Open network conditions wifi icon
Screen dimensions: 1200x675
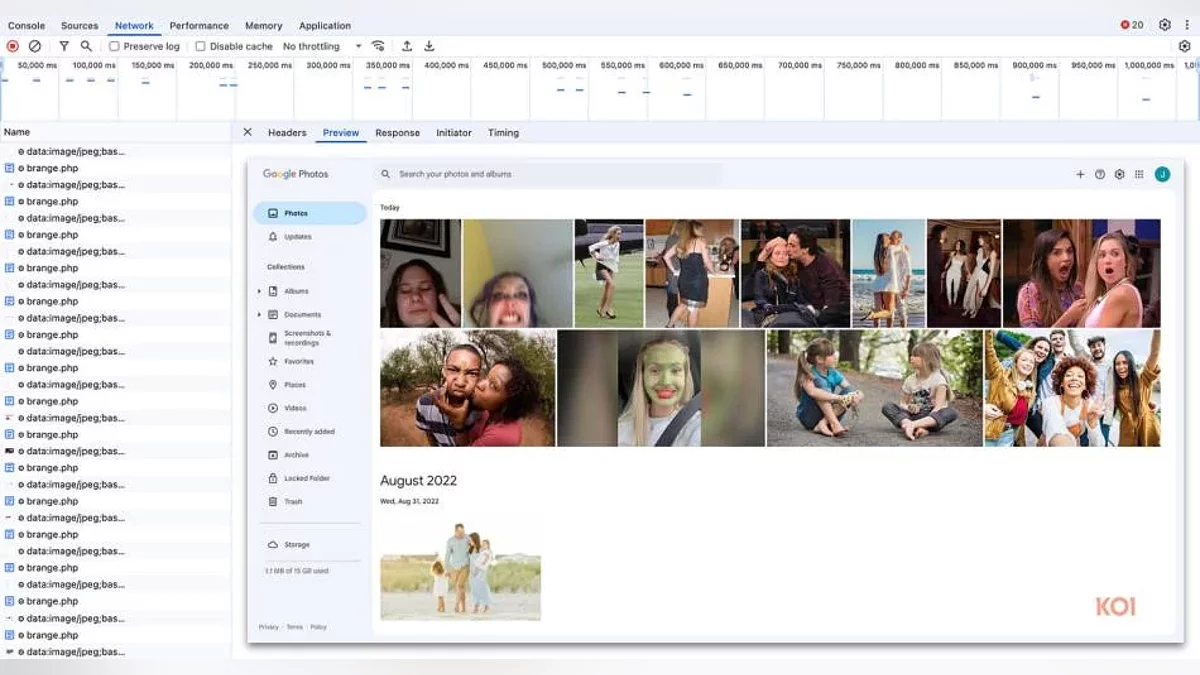[x=378, y=46]
